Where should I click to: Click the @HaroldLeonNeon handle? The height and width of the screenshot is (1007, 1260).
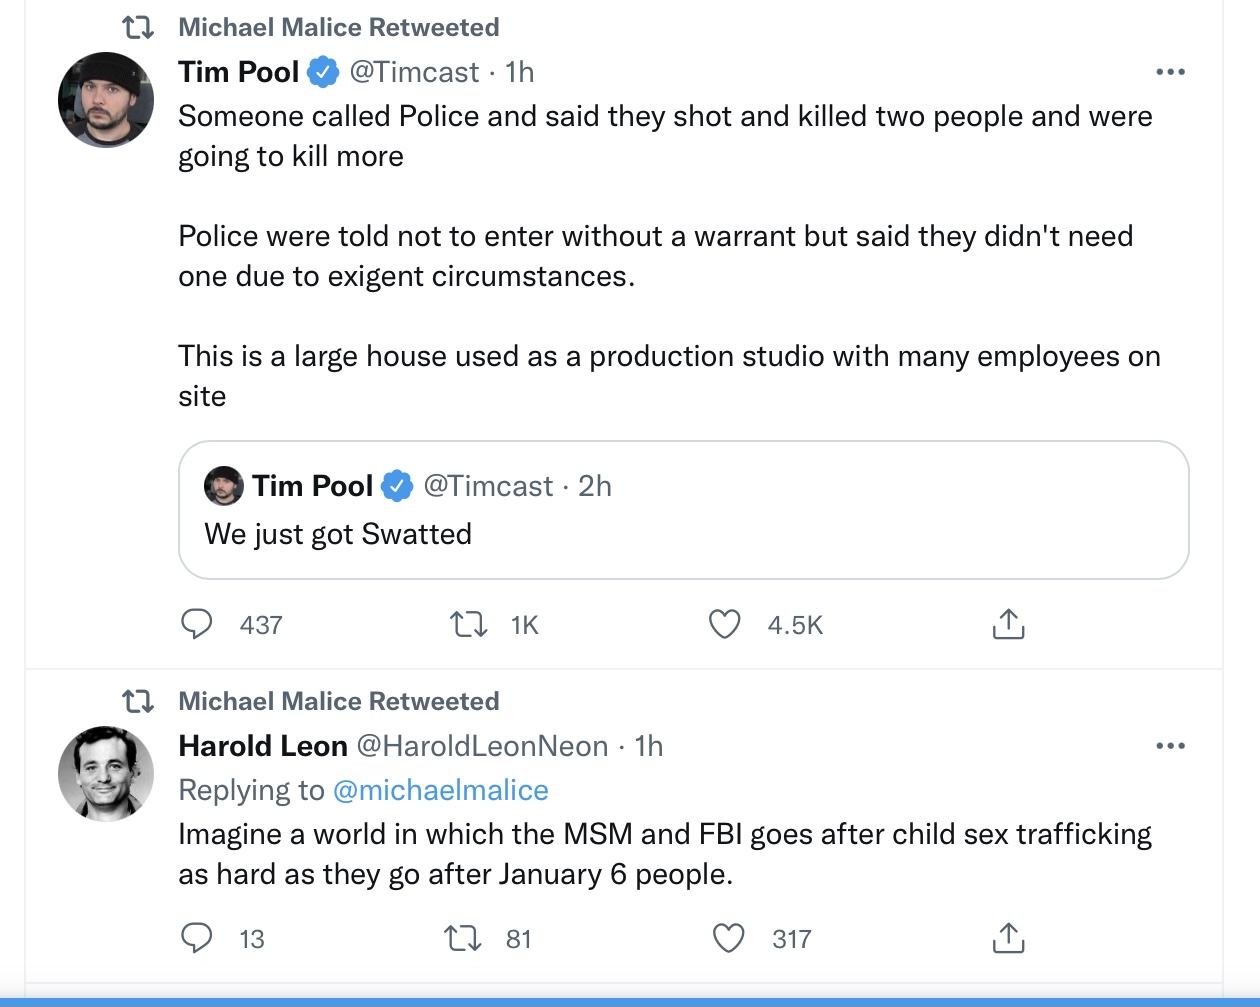pos(483,746)
